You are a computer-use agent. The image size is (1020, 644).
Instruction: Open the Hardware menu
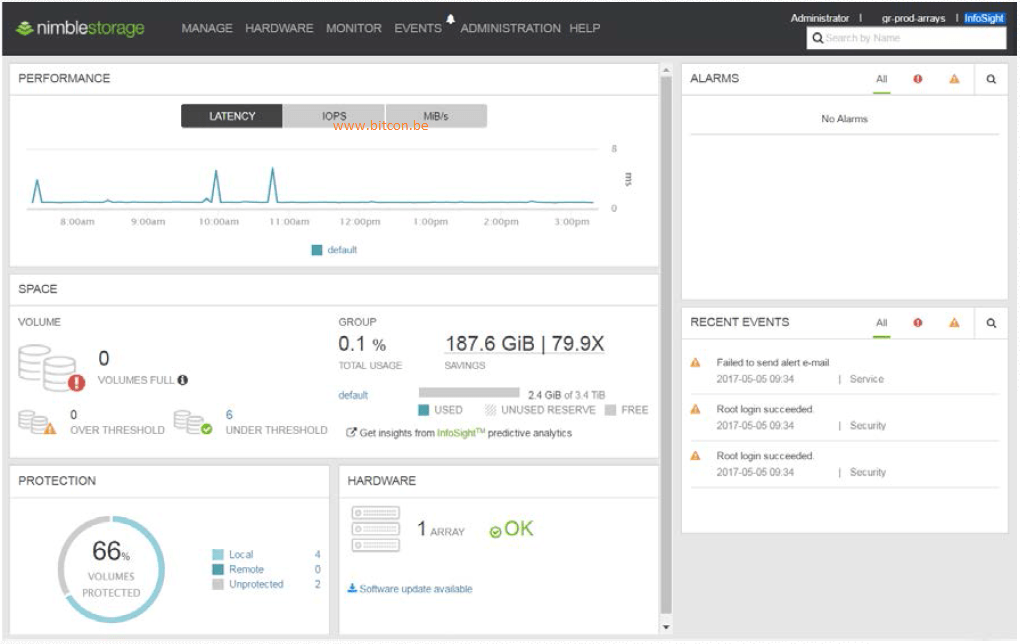(279, 28)
